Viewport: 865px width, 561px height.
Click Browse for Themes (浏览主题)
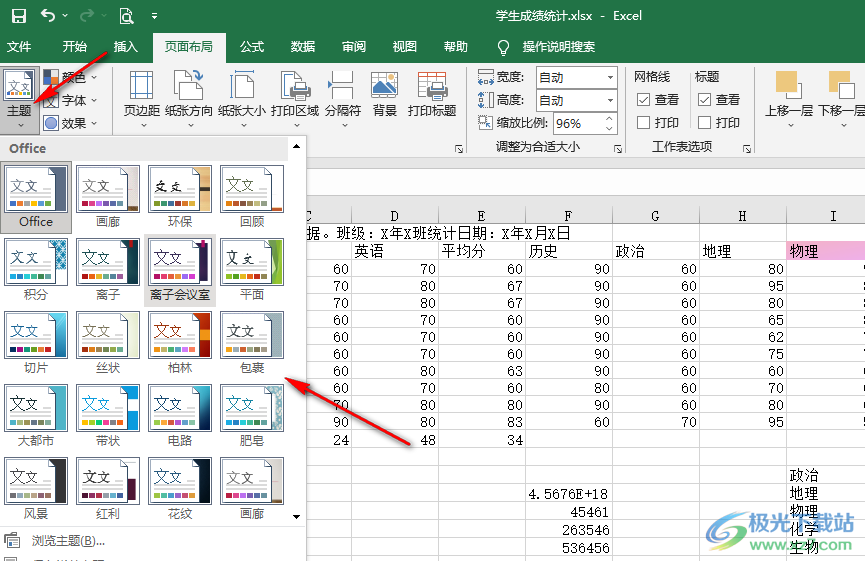[67, 541]
